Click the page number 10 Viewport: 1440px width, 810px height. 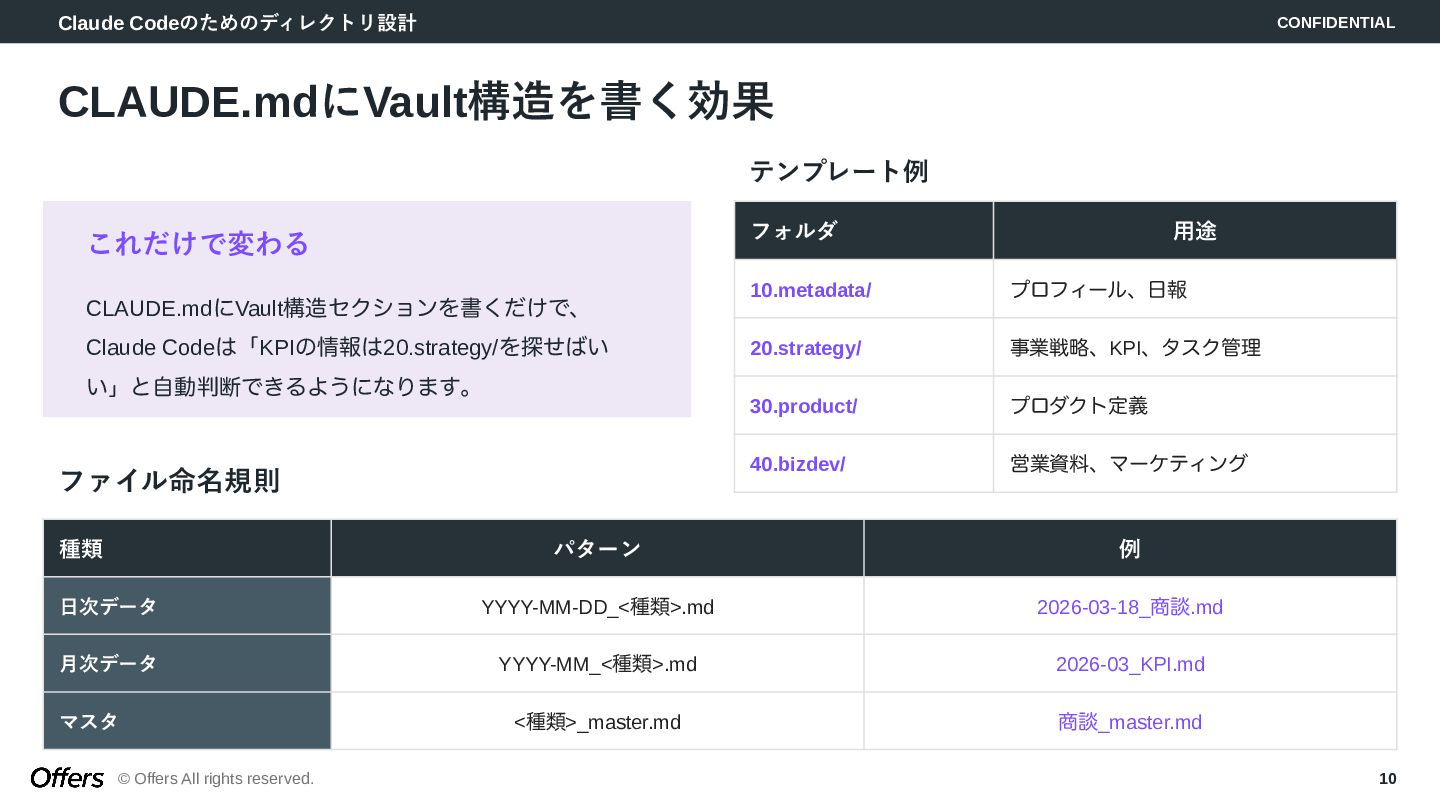pyautogui.click(x=1387, y=778)
